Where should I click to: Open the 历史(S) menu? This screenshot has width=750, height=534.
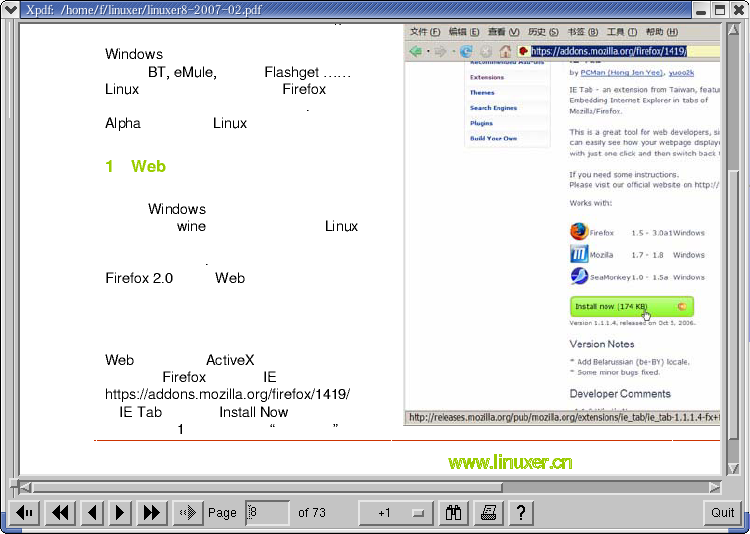click(543, 32)
